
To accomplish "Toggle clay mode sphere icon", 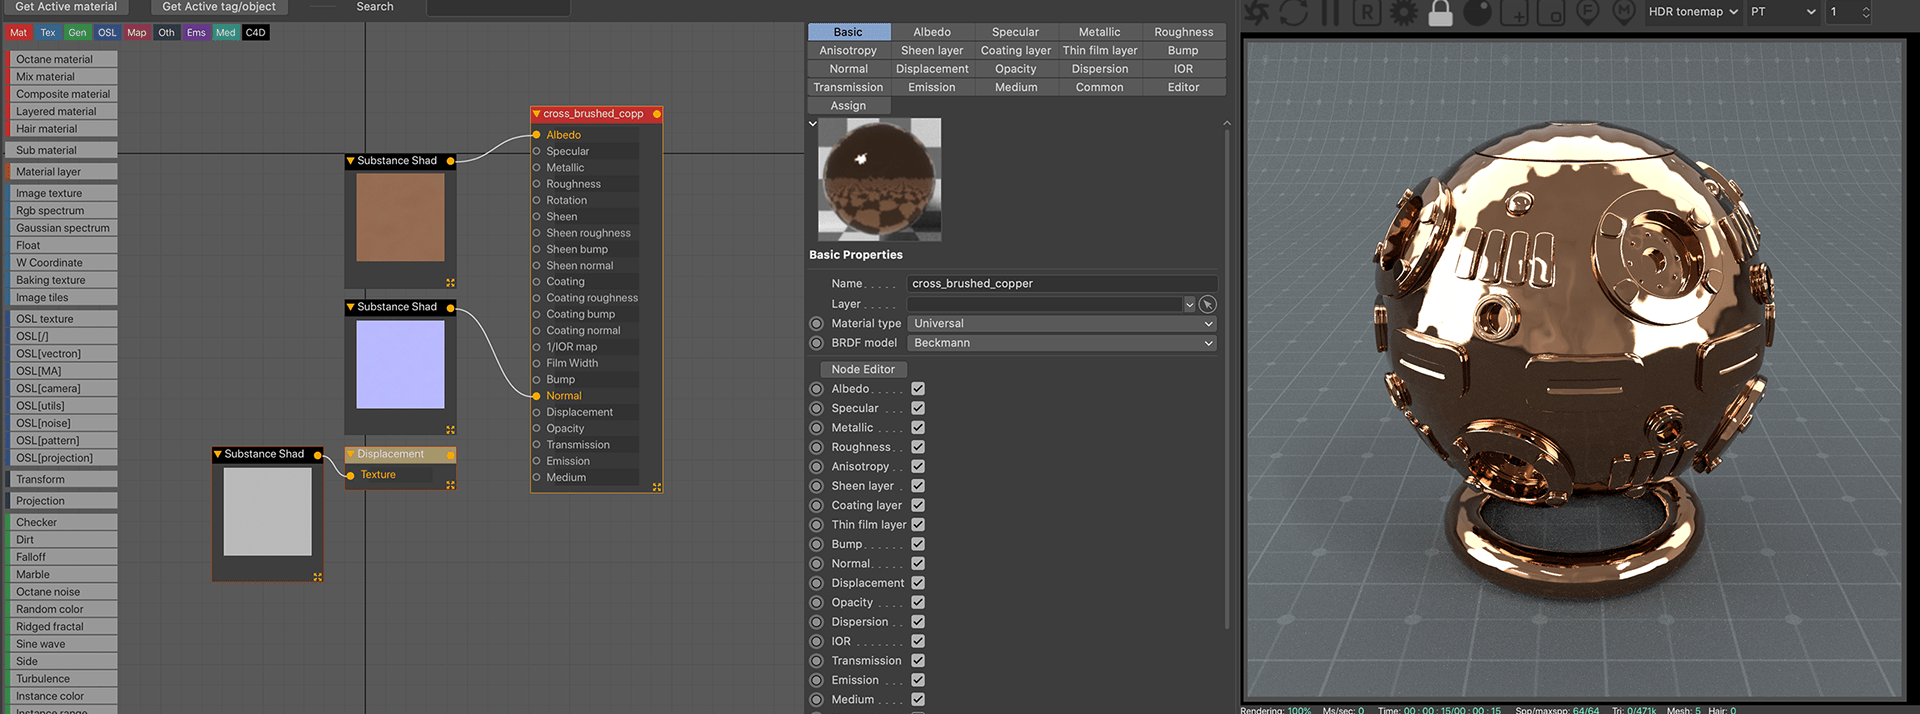I will point(1477,13).
